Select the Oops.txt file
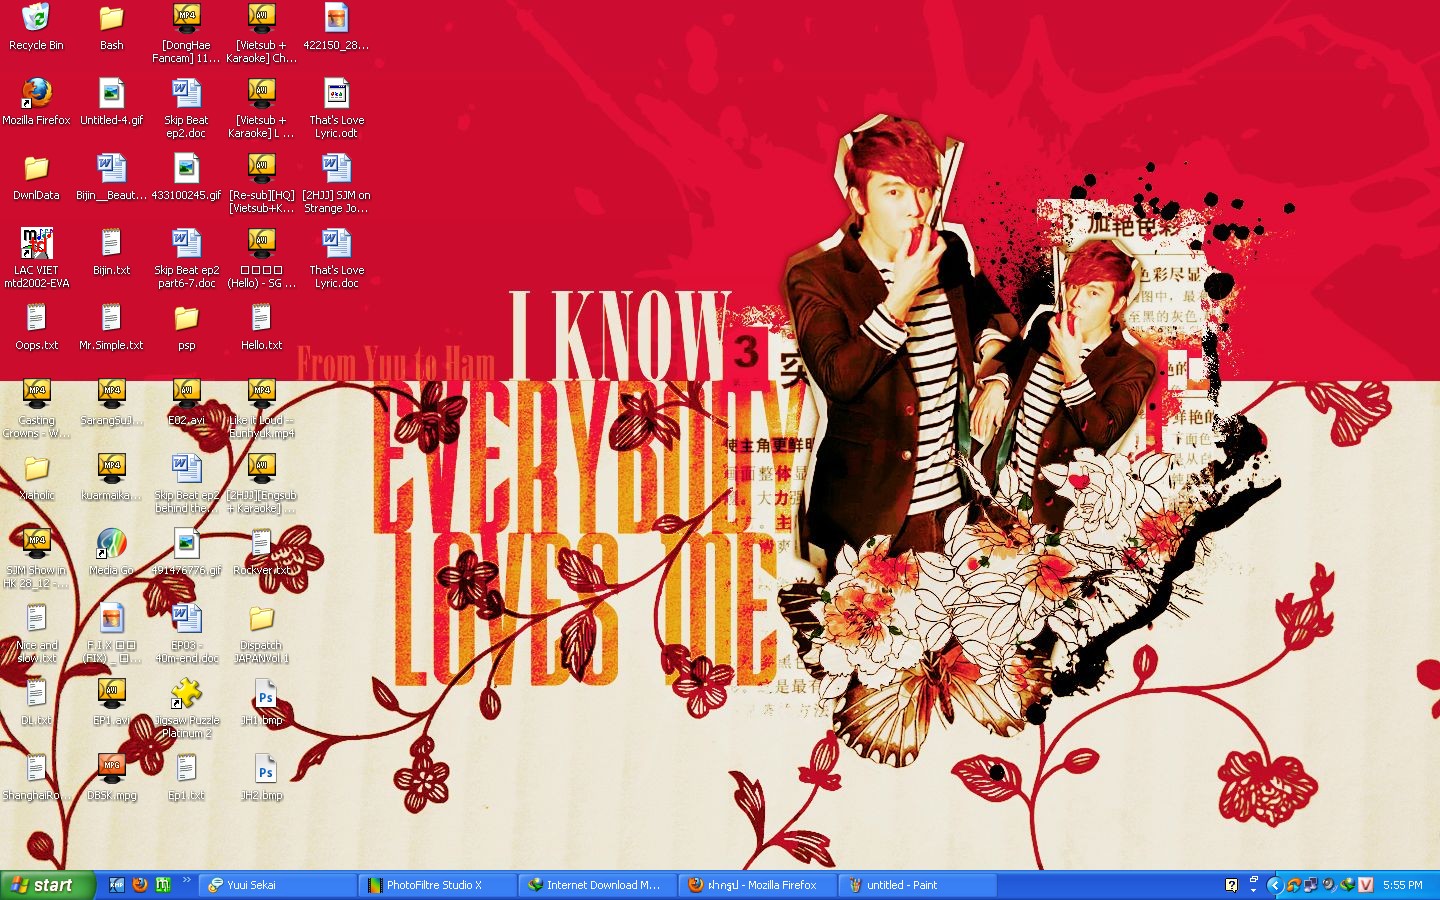Viewport: 1440px width, 900px height. pyautogui.click(x=36, y=326)
